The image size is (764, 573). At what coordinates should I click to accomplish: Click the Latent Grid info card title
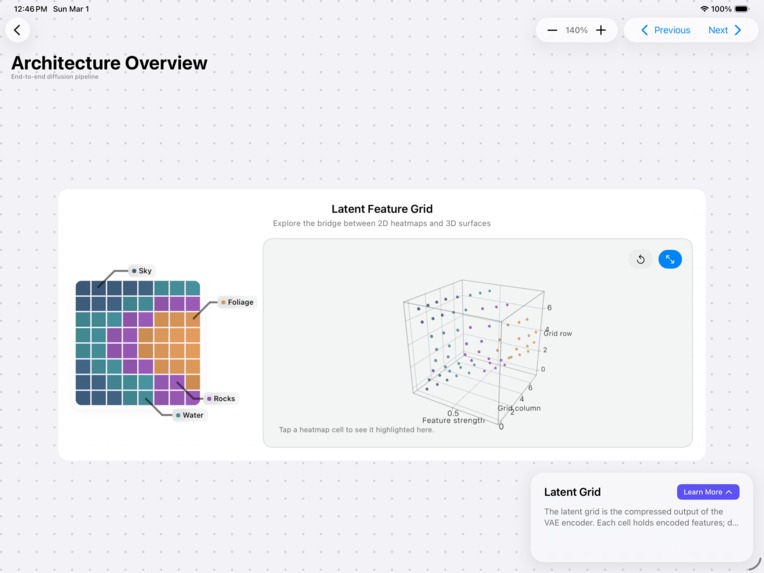[x=572, y=492]
